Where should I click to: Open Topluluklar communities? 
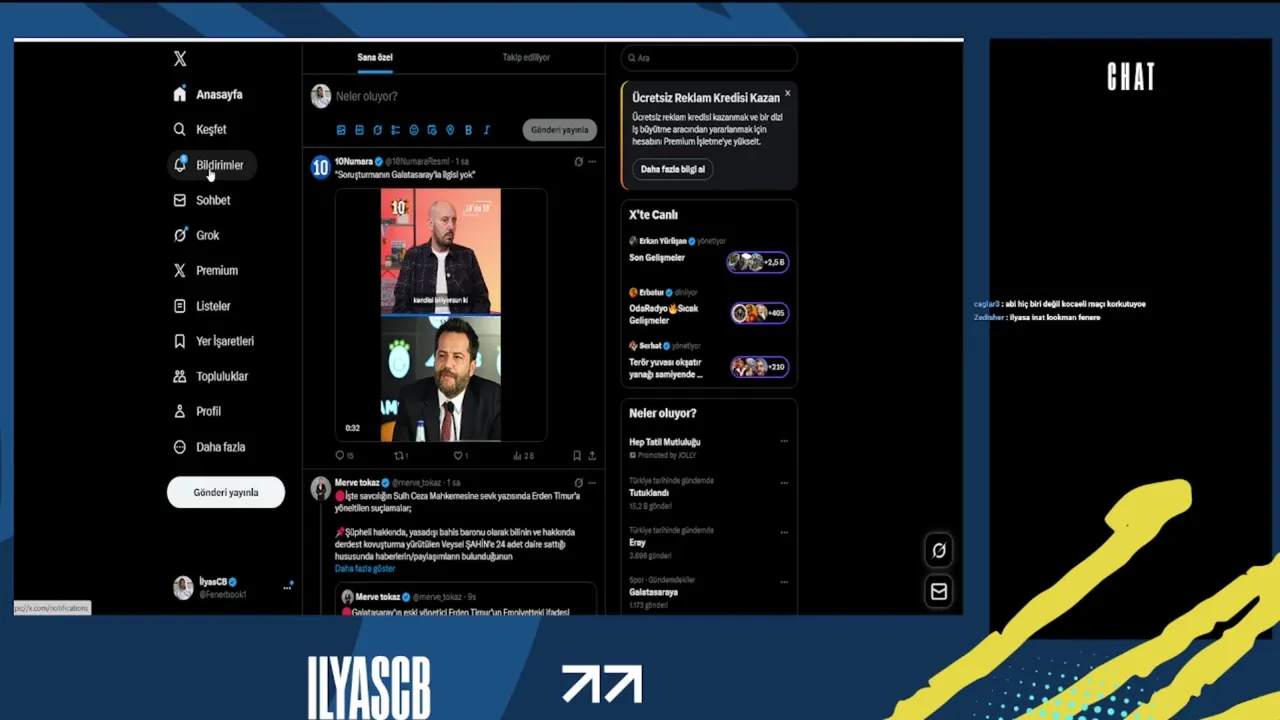[210, 376]
